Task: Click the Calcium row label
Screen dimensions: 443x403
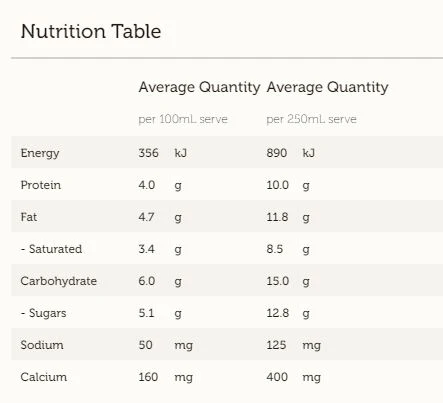Action: tap(44, 377)
